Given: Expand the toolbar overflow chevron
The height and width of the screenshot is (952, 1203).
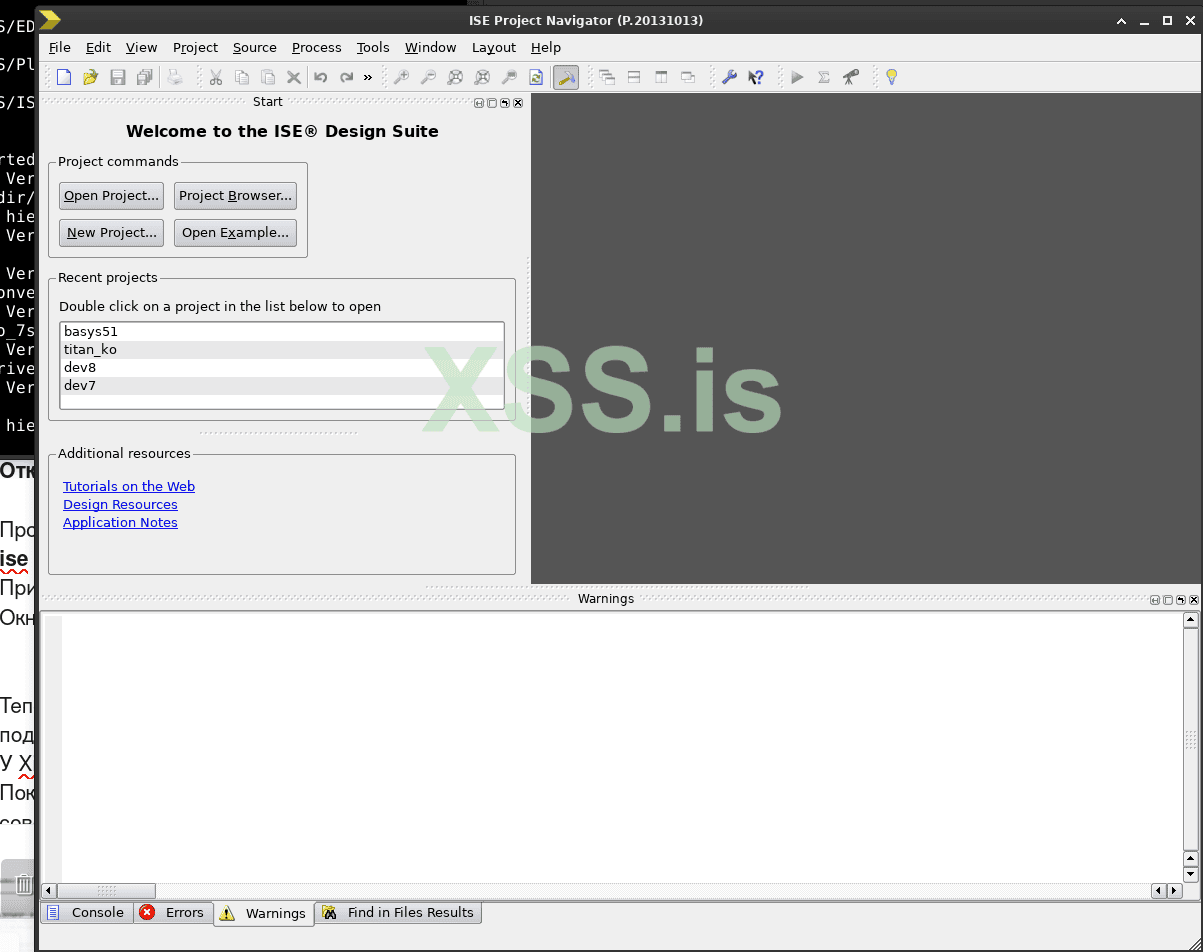Looking at the screenshot, I should pyautogui.click(x=367, y=77).
